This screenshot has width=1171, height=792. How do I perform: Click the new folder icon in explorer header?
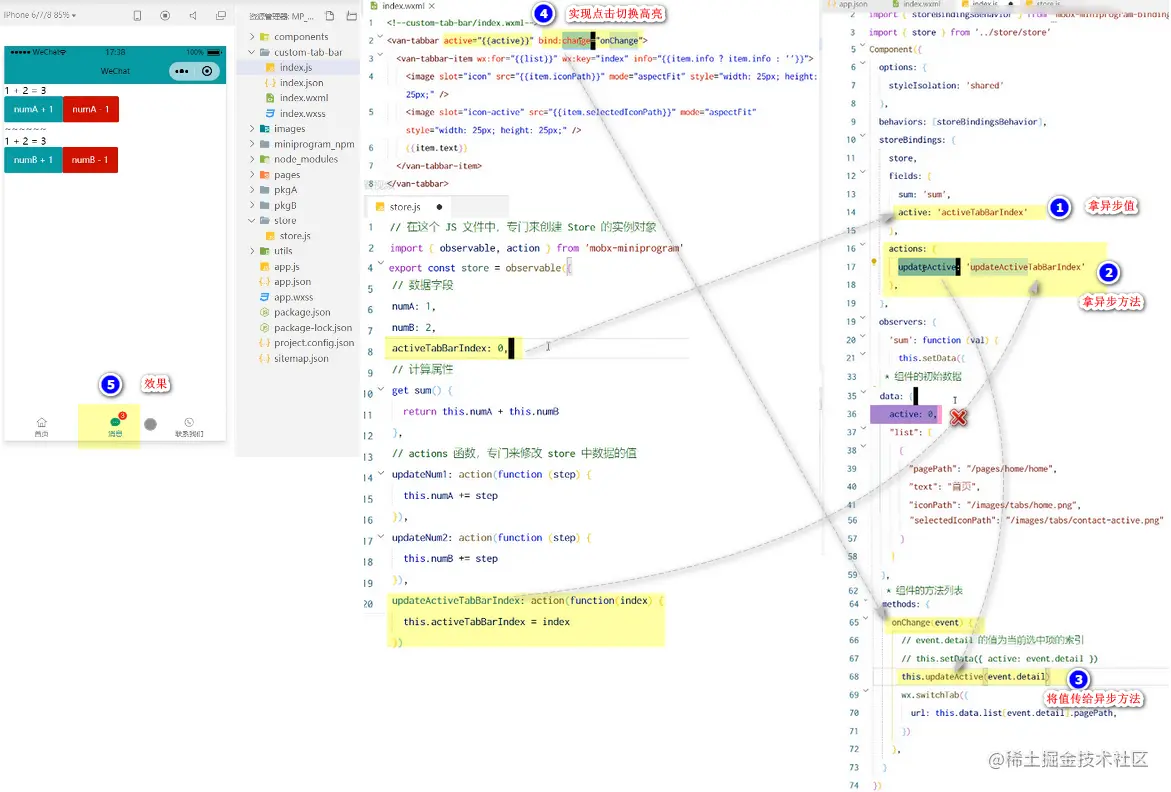pos(352,16)
